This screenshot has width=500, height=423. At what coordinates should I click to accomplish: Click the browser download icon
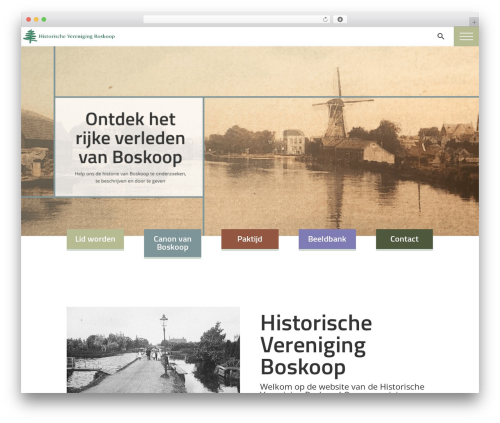340,19
